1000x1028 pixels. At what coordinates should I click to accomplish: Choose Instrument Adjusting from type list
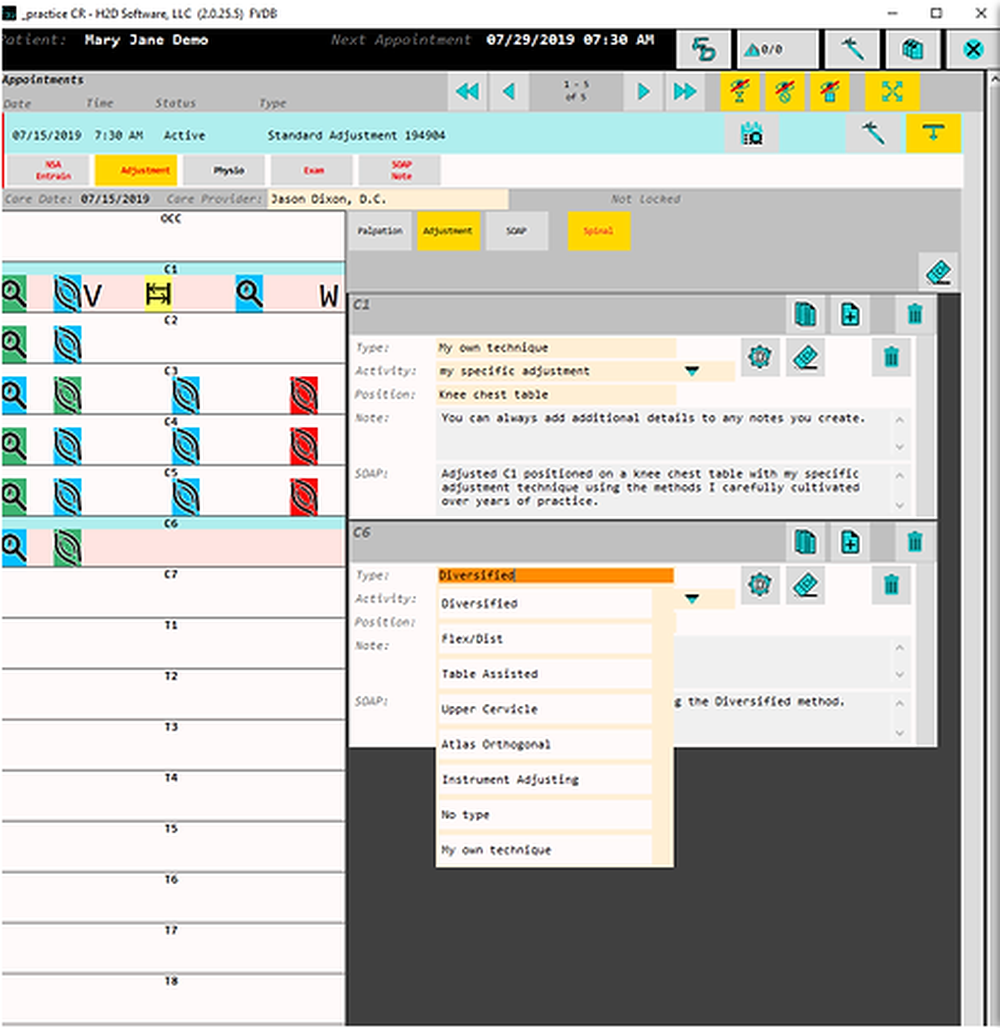[544, 780]
